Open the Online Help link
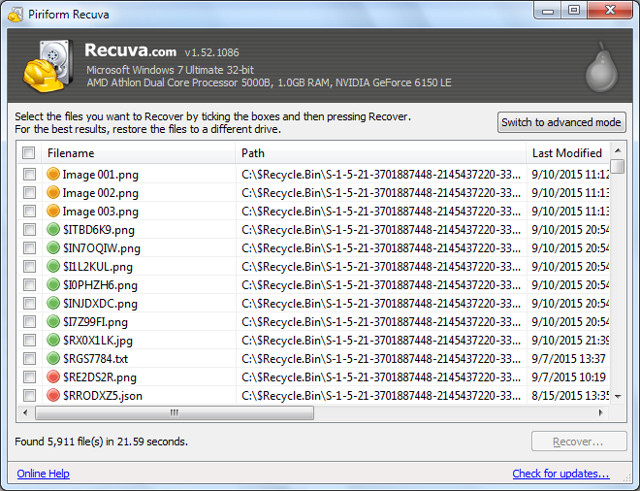 click(x=43, y=474)
